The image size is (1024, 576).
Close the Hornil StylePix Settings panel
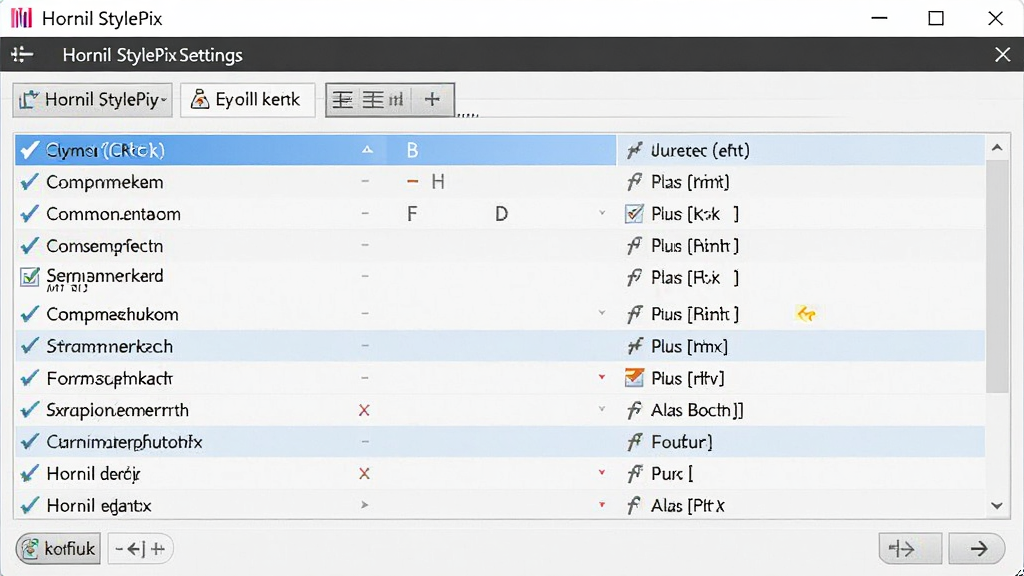(x=1002, y=54)
